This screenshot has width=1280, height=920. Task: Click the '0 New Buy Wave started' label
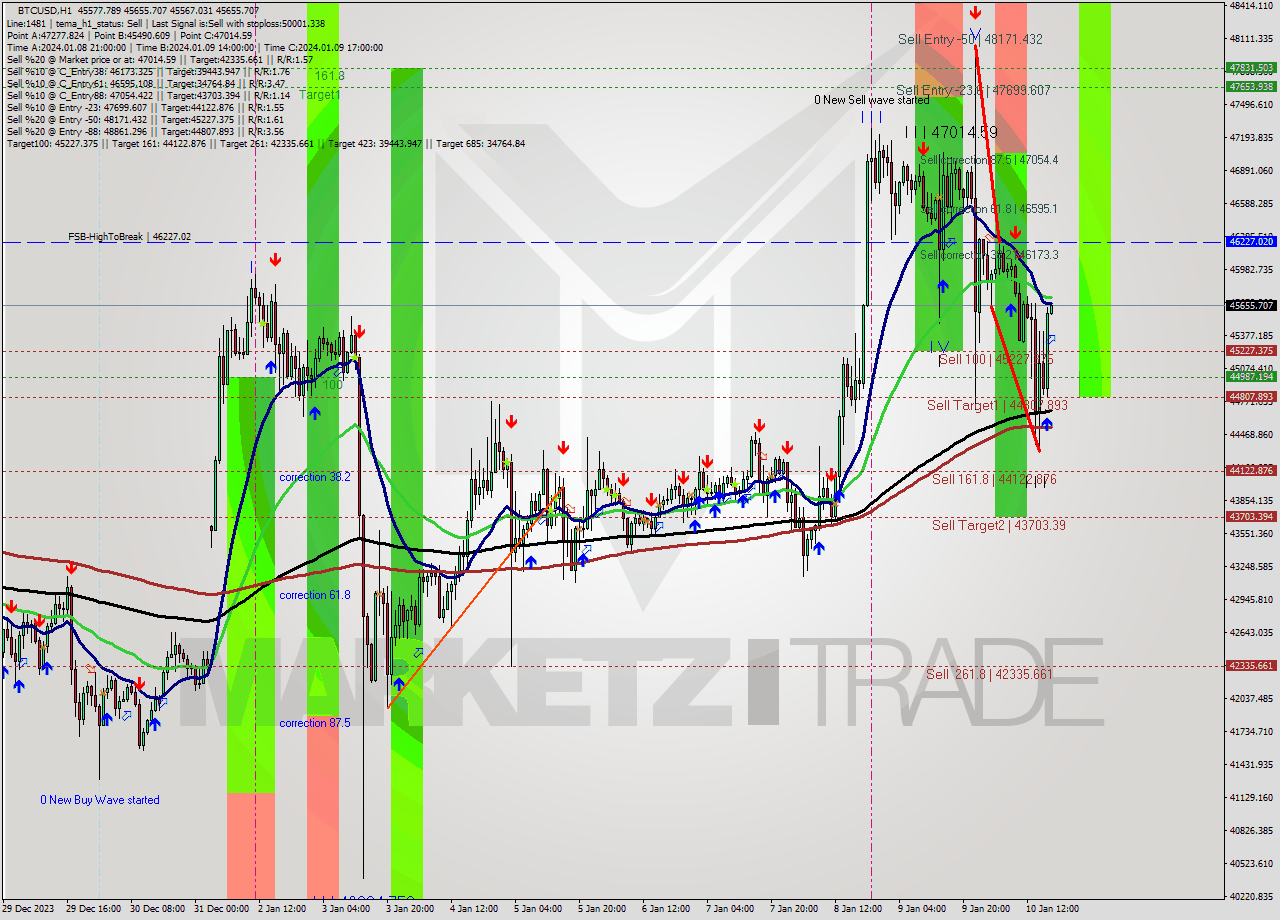point(100,800)
